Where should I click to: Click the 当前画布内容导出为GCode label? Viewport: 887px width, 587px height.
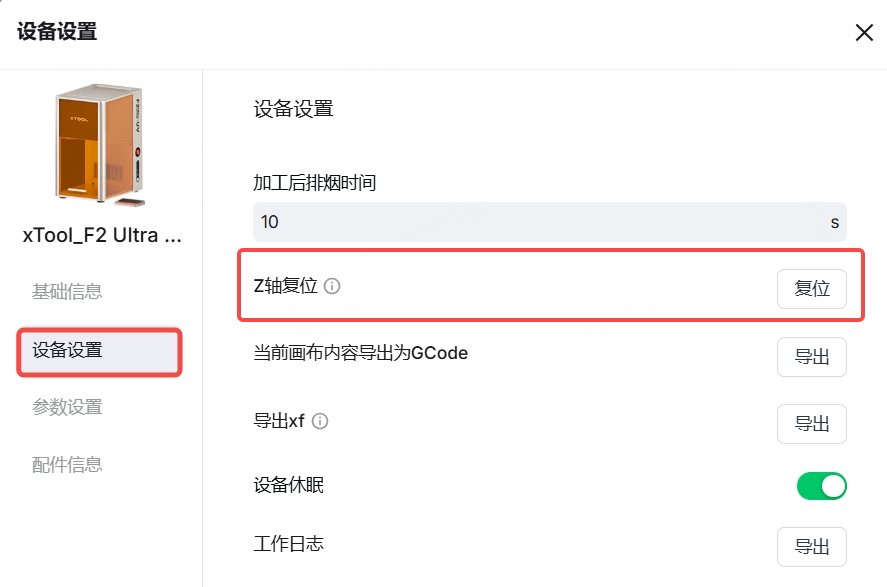point(361,353)
